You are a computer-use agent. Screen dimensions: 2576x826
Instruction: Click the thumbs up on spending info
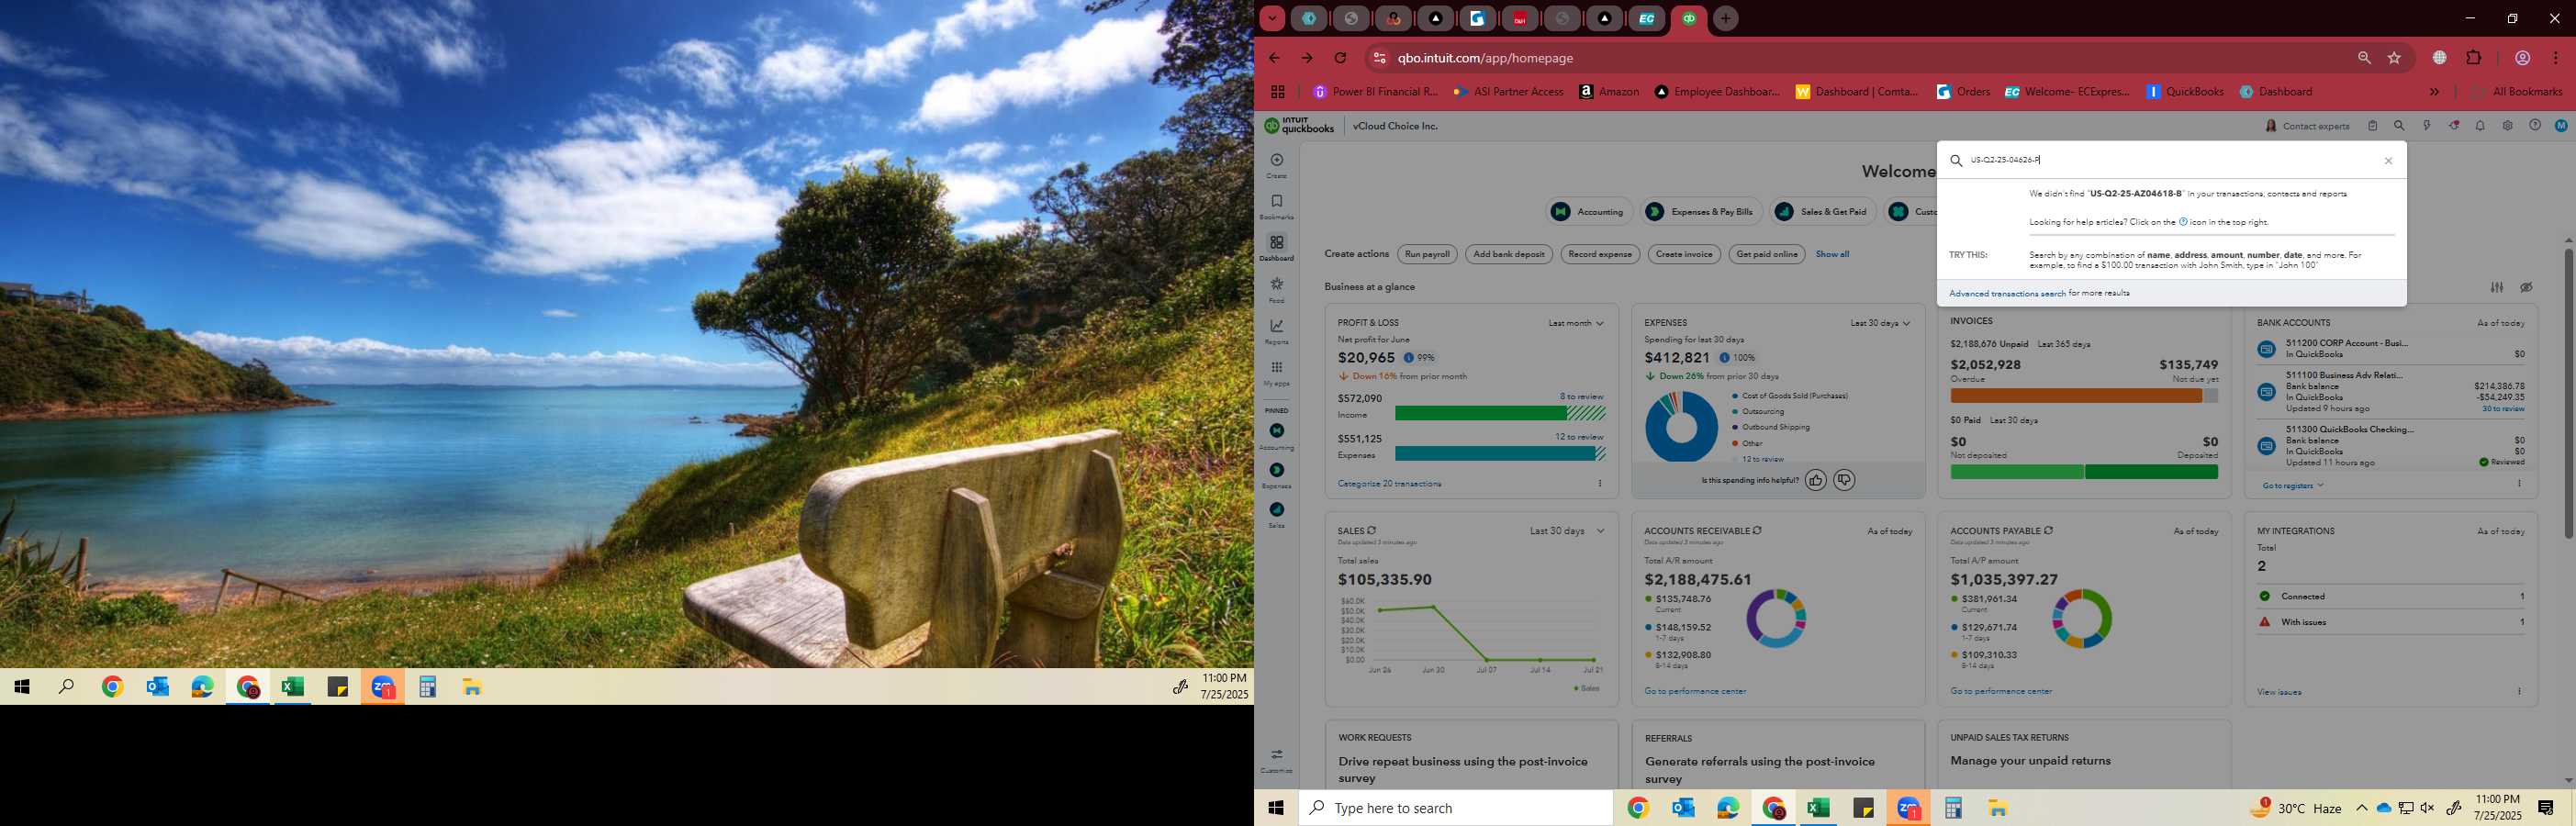tap(1815, 480)
